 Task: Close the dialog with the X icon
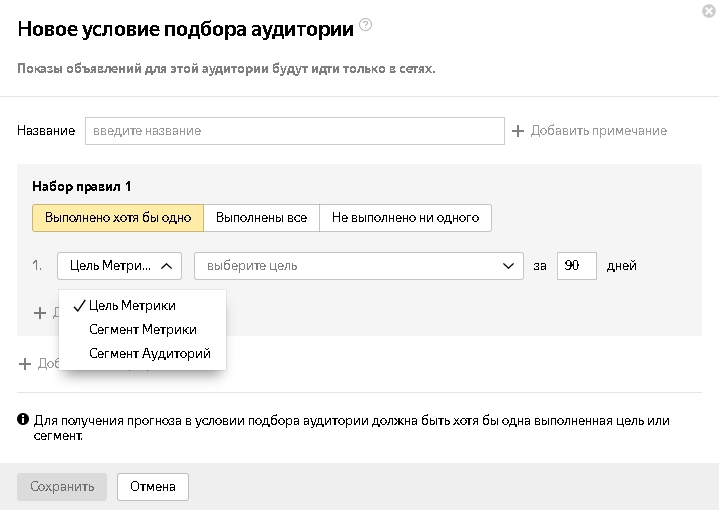point(709,11)
